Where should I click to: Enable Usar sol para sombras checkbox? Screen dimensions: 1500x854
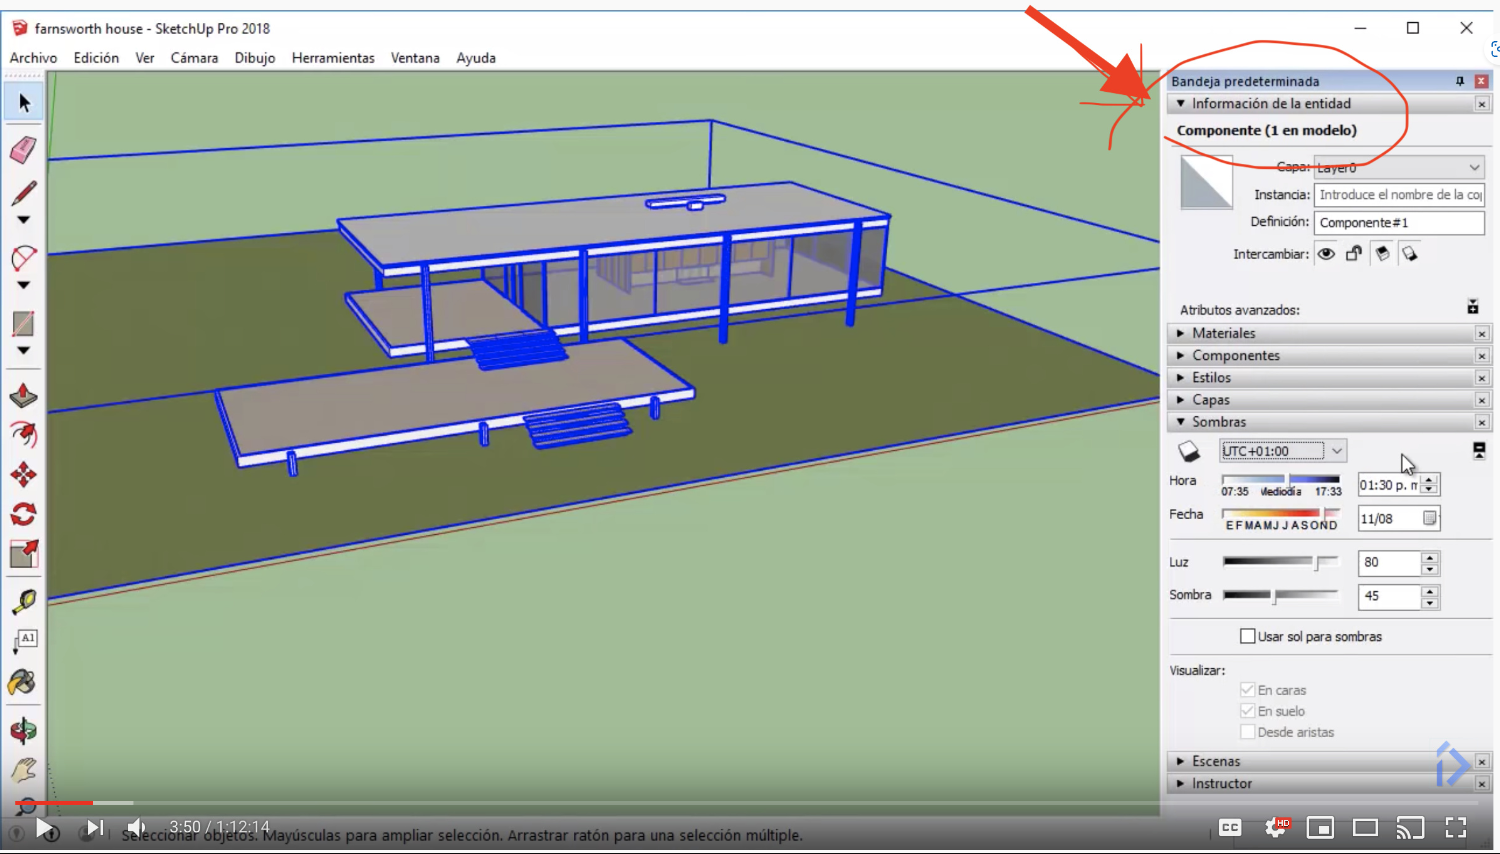click(x=1247, y=636)
